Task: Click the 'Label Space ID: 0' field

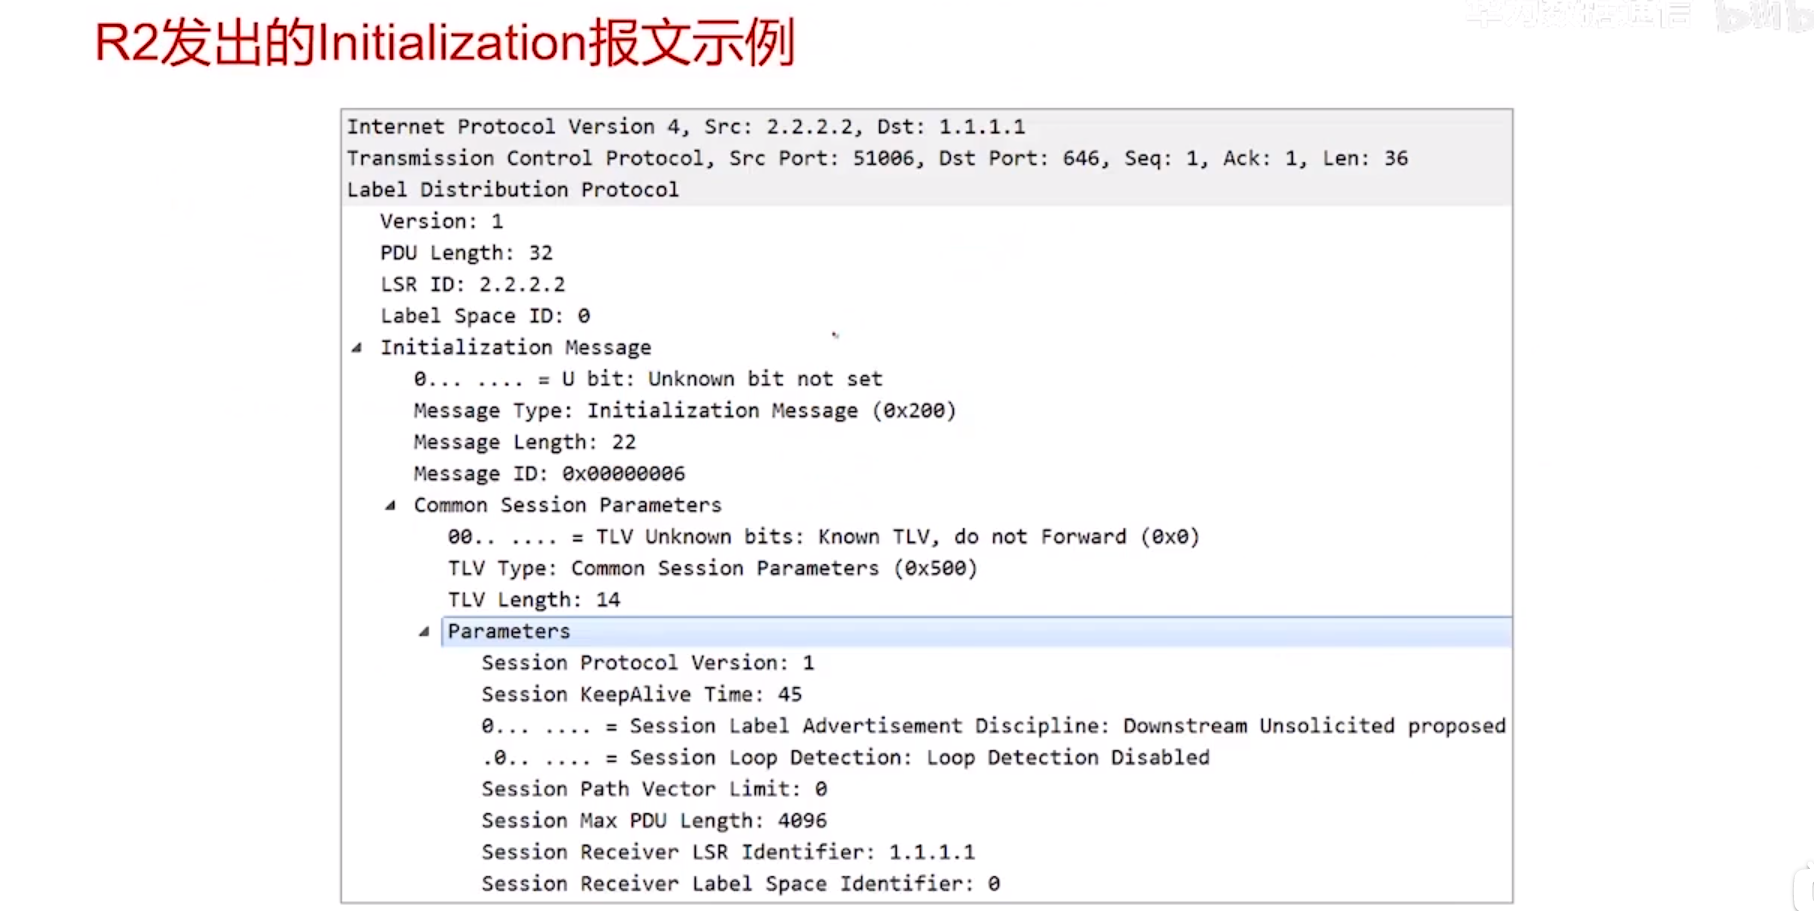Action: coord(485,316)
